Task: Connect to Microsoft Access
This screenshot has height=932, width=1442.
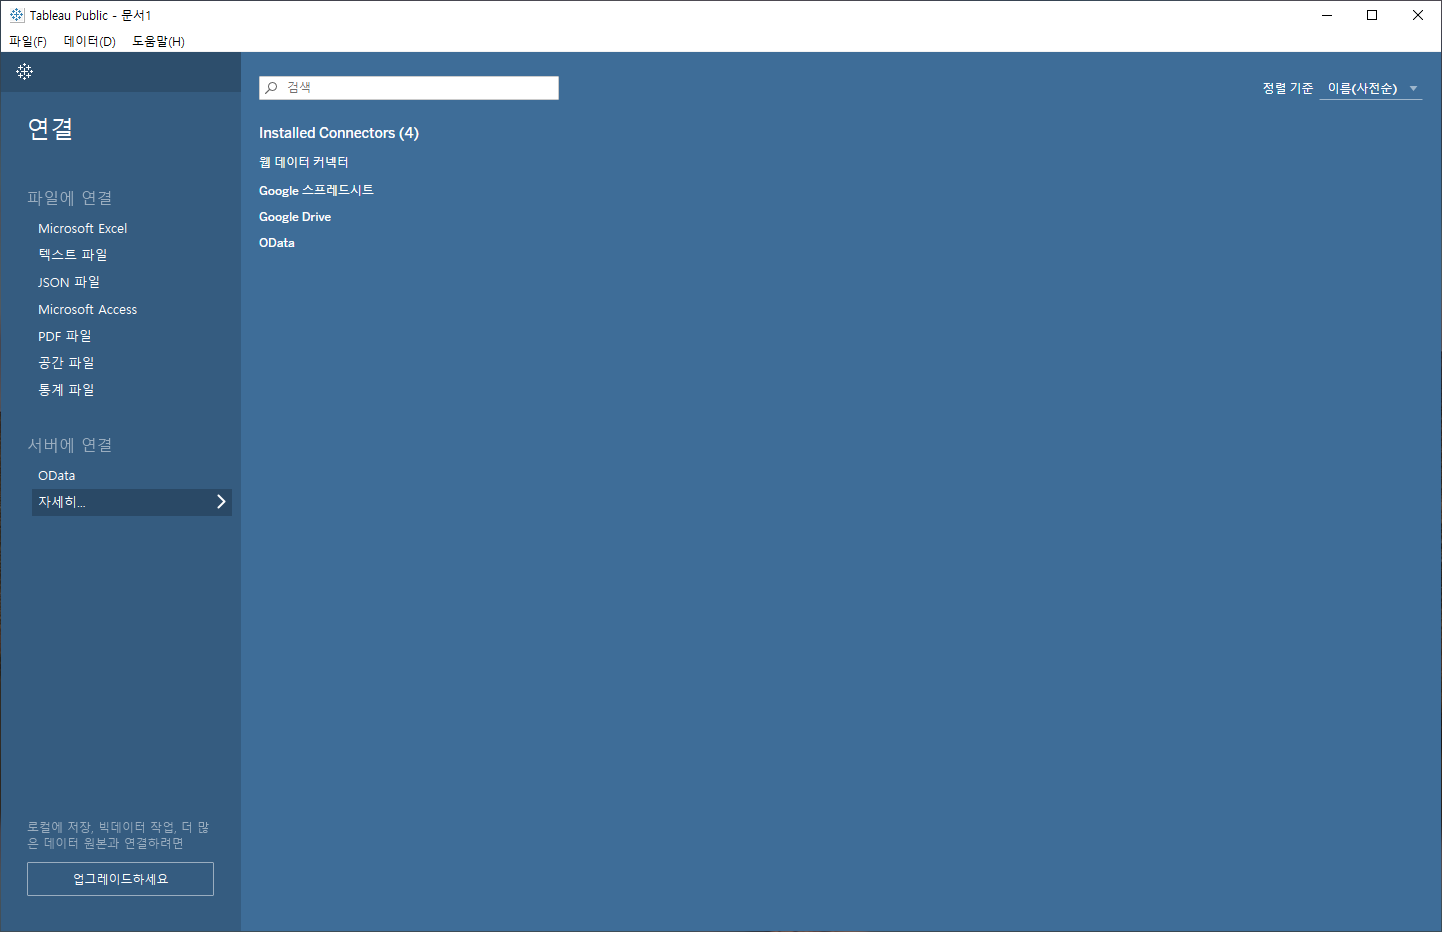Action: (x=88, y=309)
